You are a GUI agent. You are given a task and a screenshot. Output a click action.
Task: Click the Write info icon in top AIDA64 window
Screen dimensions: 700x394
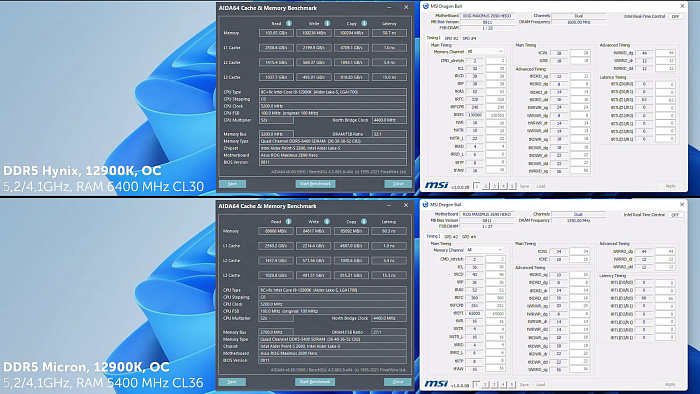(327, 23)
